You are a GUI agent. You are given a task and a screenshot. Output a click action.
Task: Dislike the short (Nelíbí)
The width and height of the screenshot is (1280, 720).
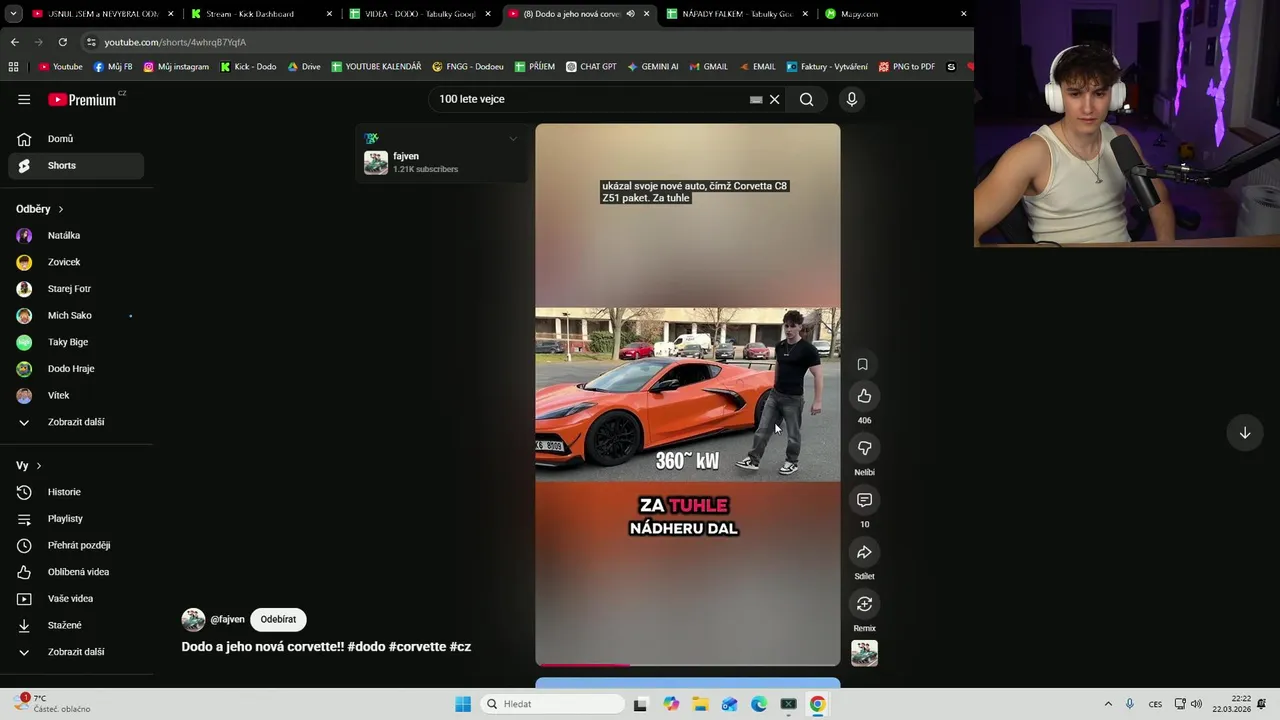click(864, 448)
